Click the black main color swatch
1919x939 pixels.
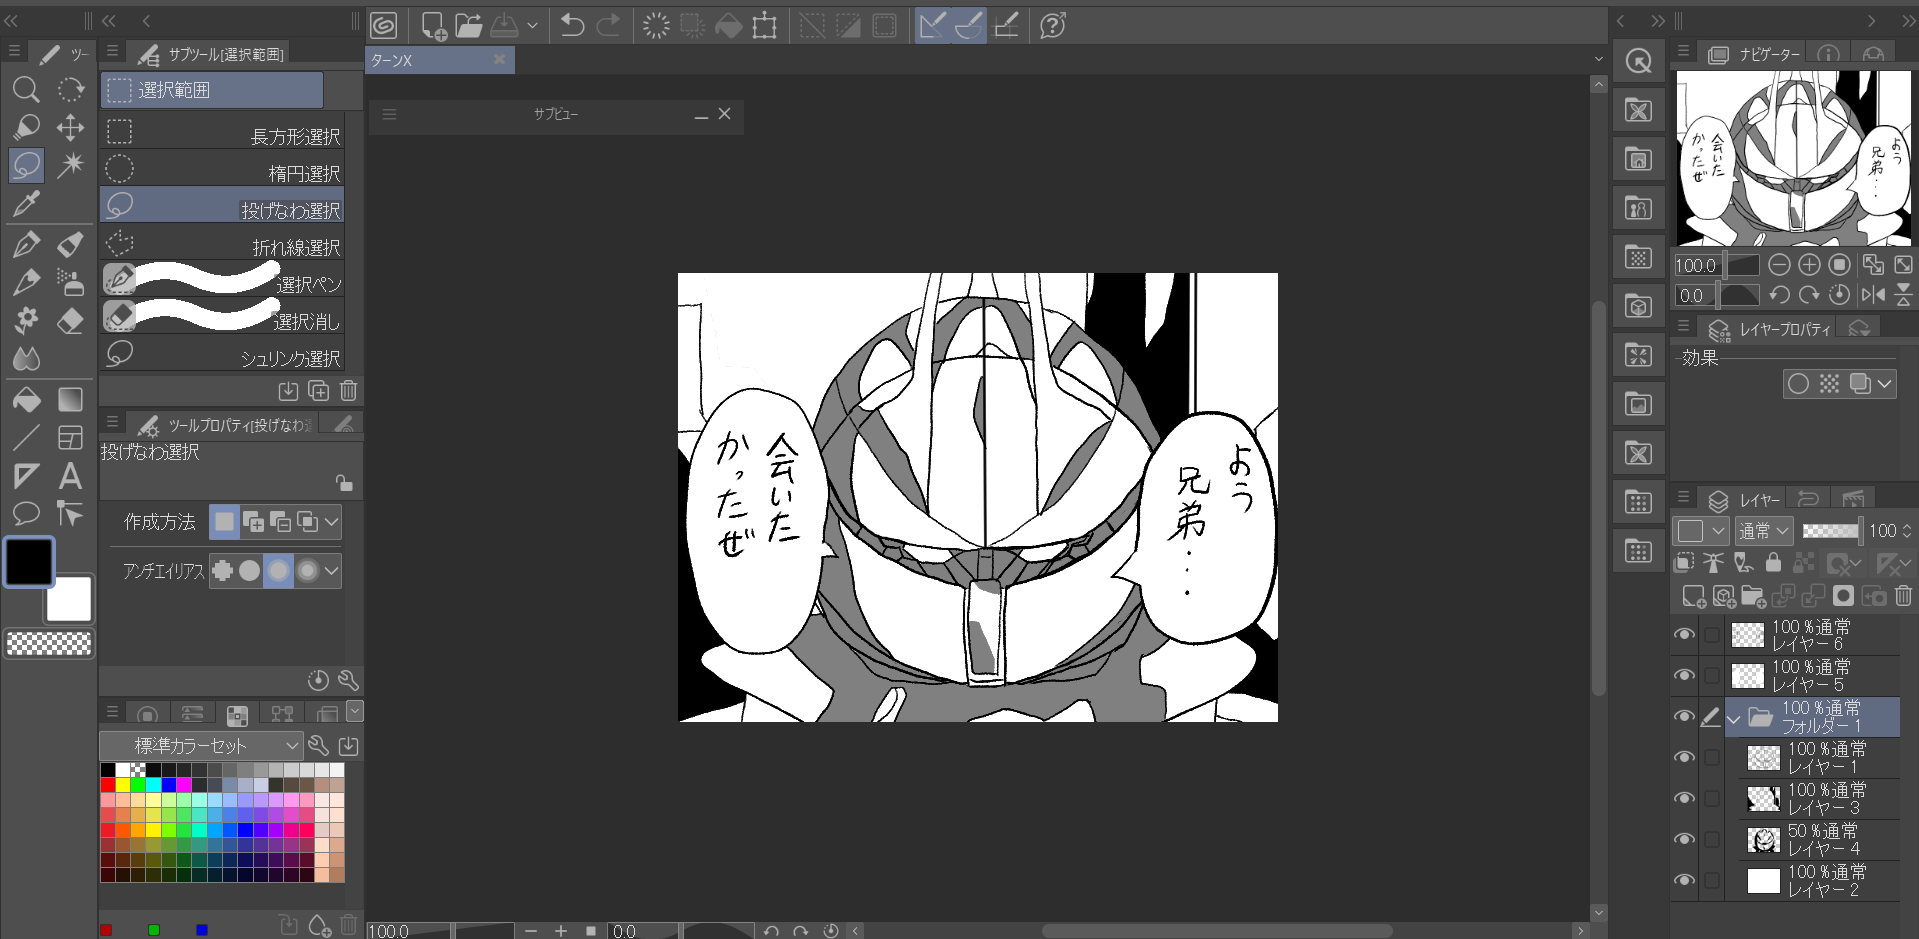tap(29, 562)
